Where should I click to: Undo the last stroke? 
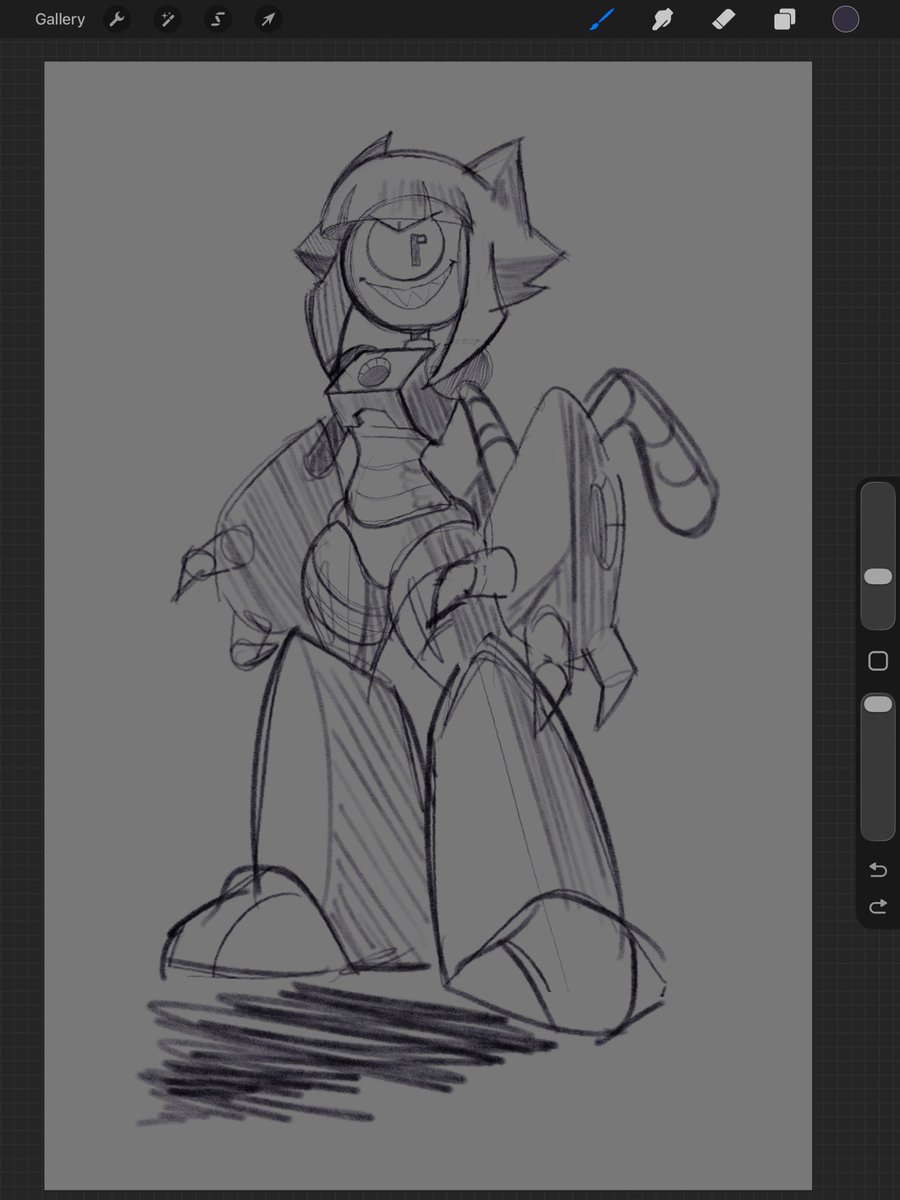(x=878, y=870)
